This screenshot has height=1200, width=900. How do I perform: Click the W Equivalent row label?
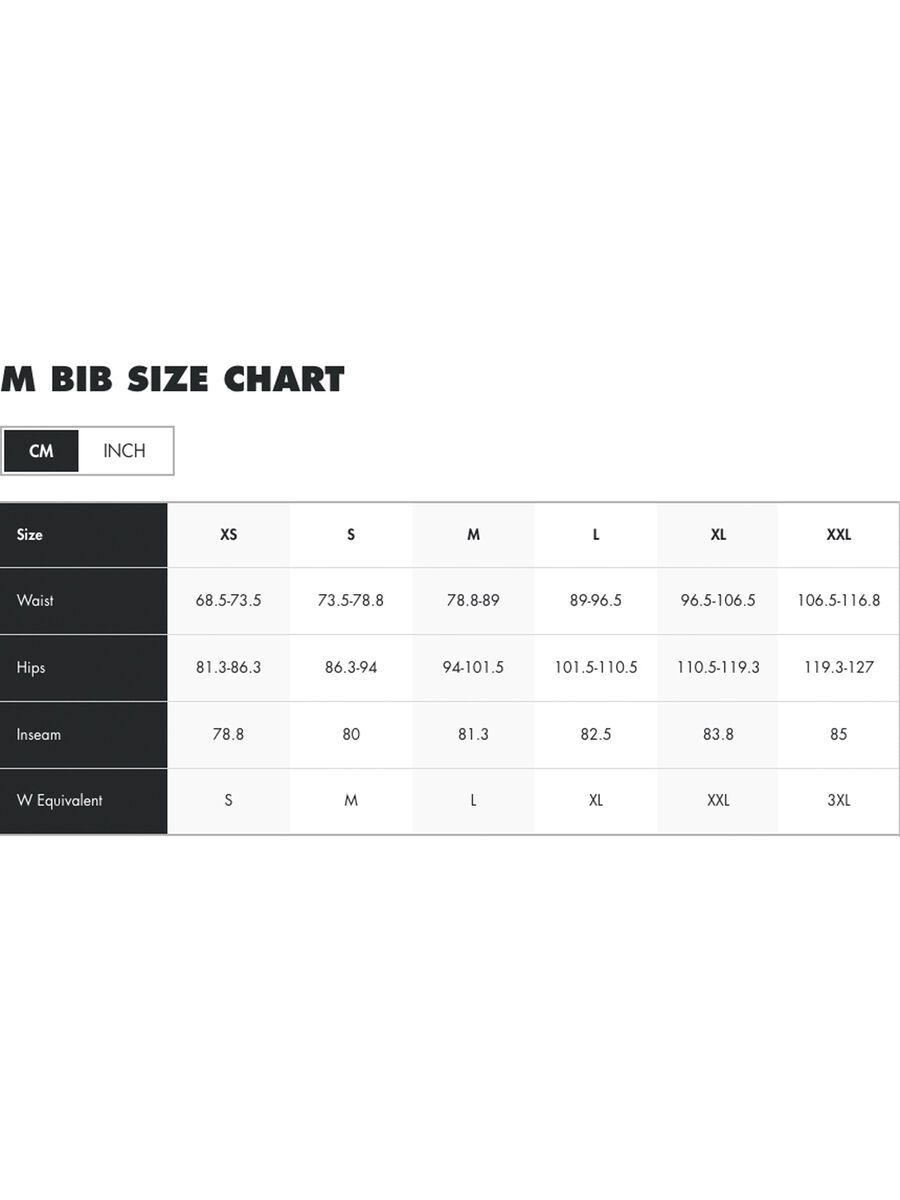[x=60, y=801]
